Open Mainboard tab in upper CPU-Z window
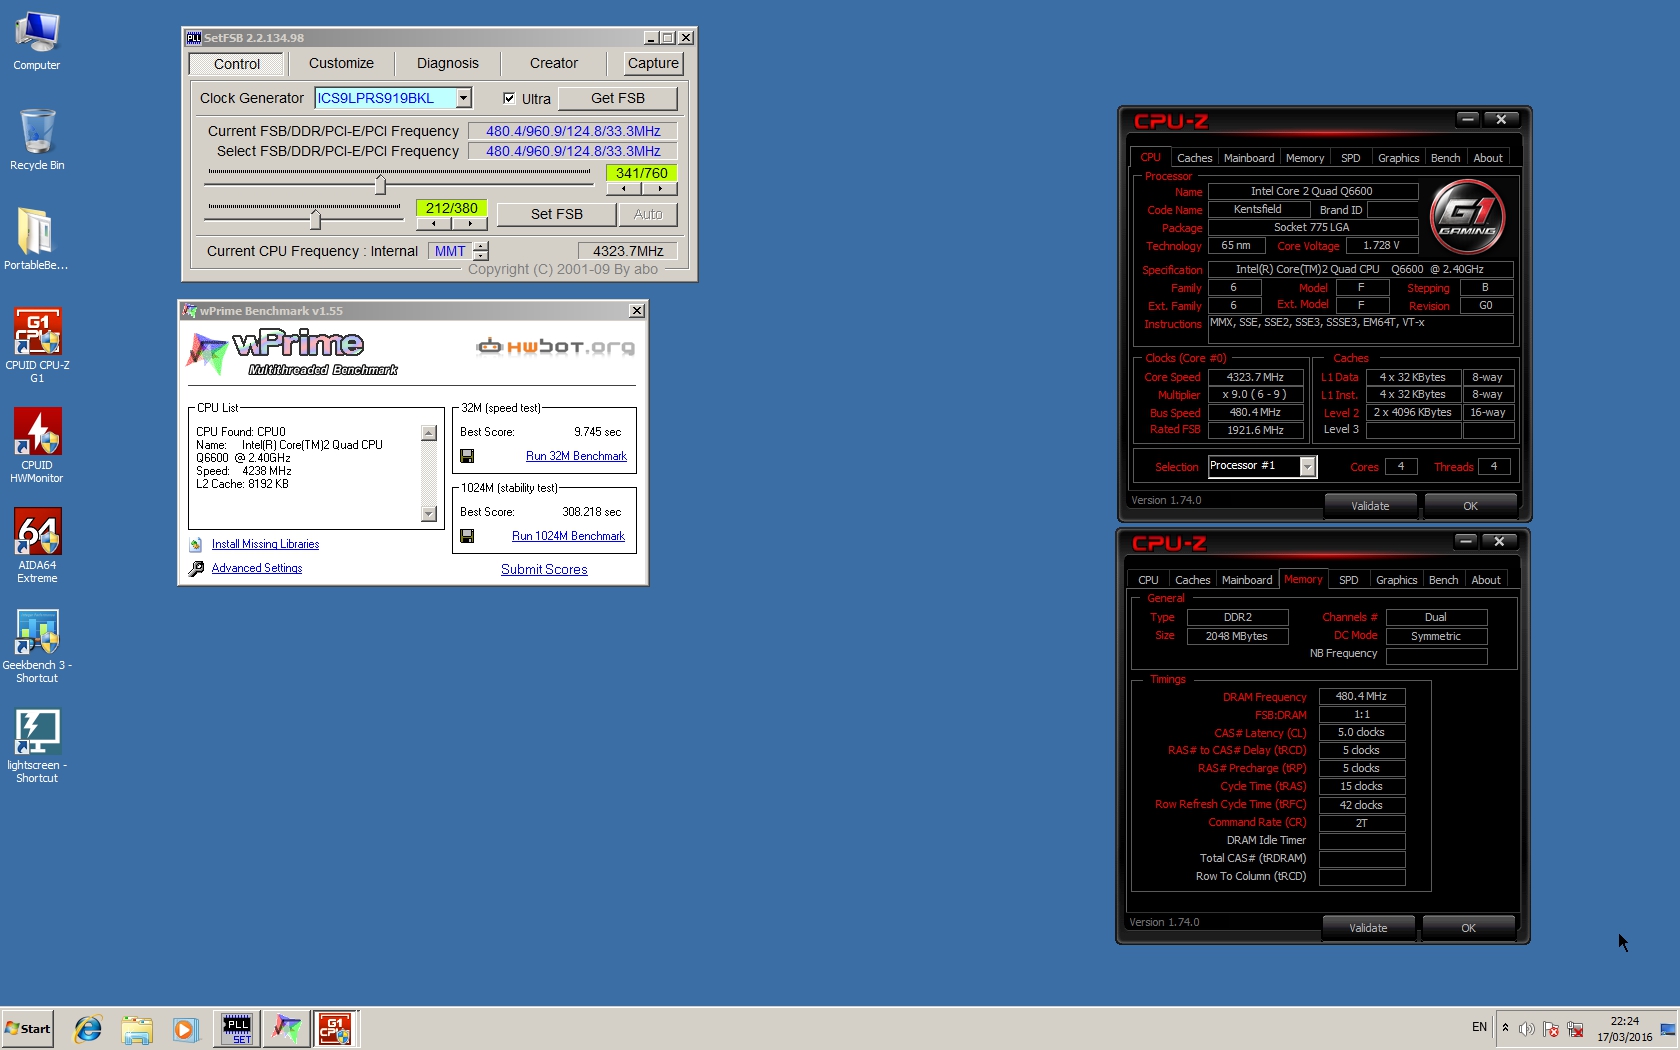Image resolution: width=1680 pixels, height=1050 pixels. [1249, 158]
